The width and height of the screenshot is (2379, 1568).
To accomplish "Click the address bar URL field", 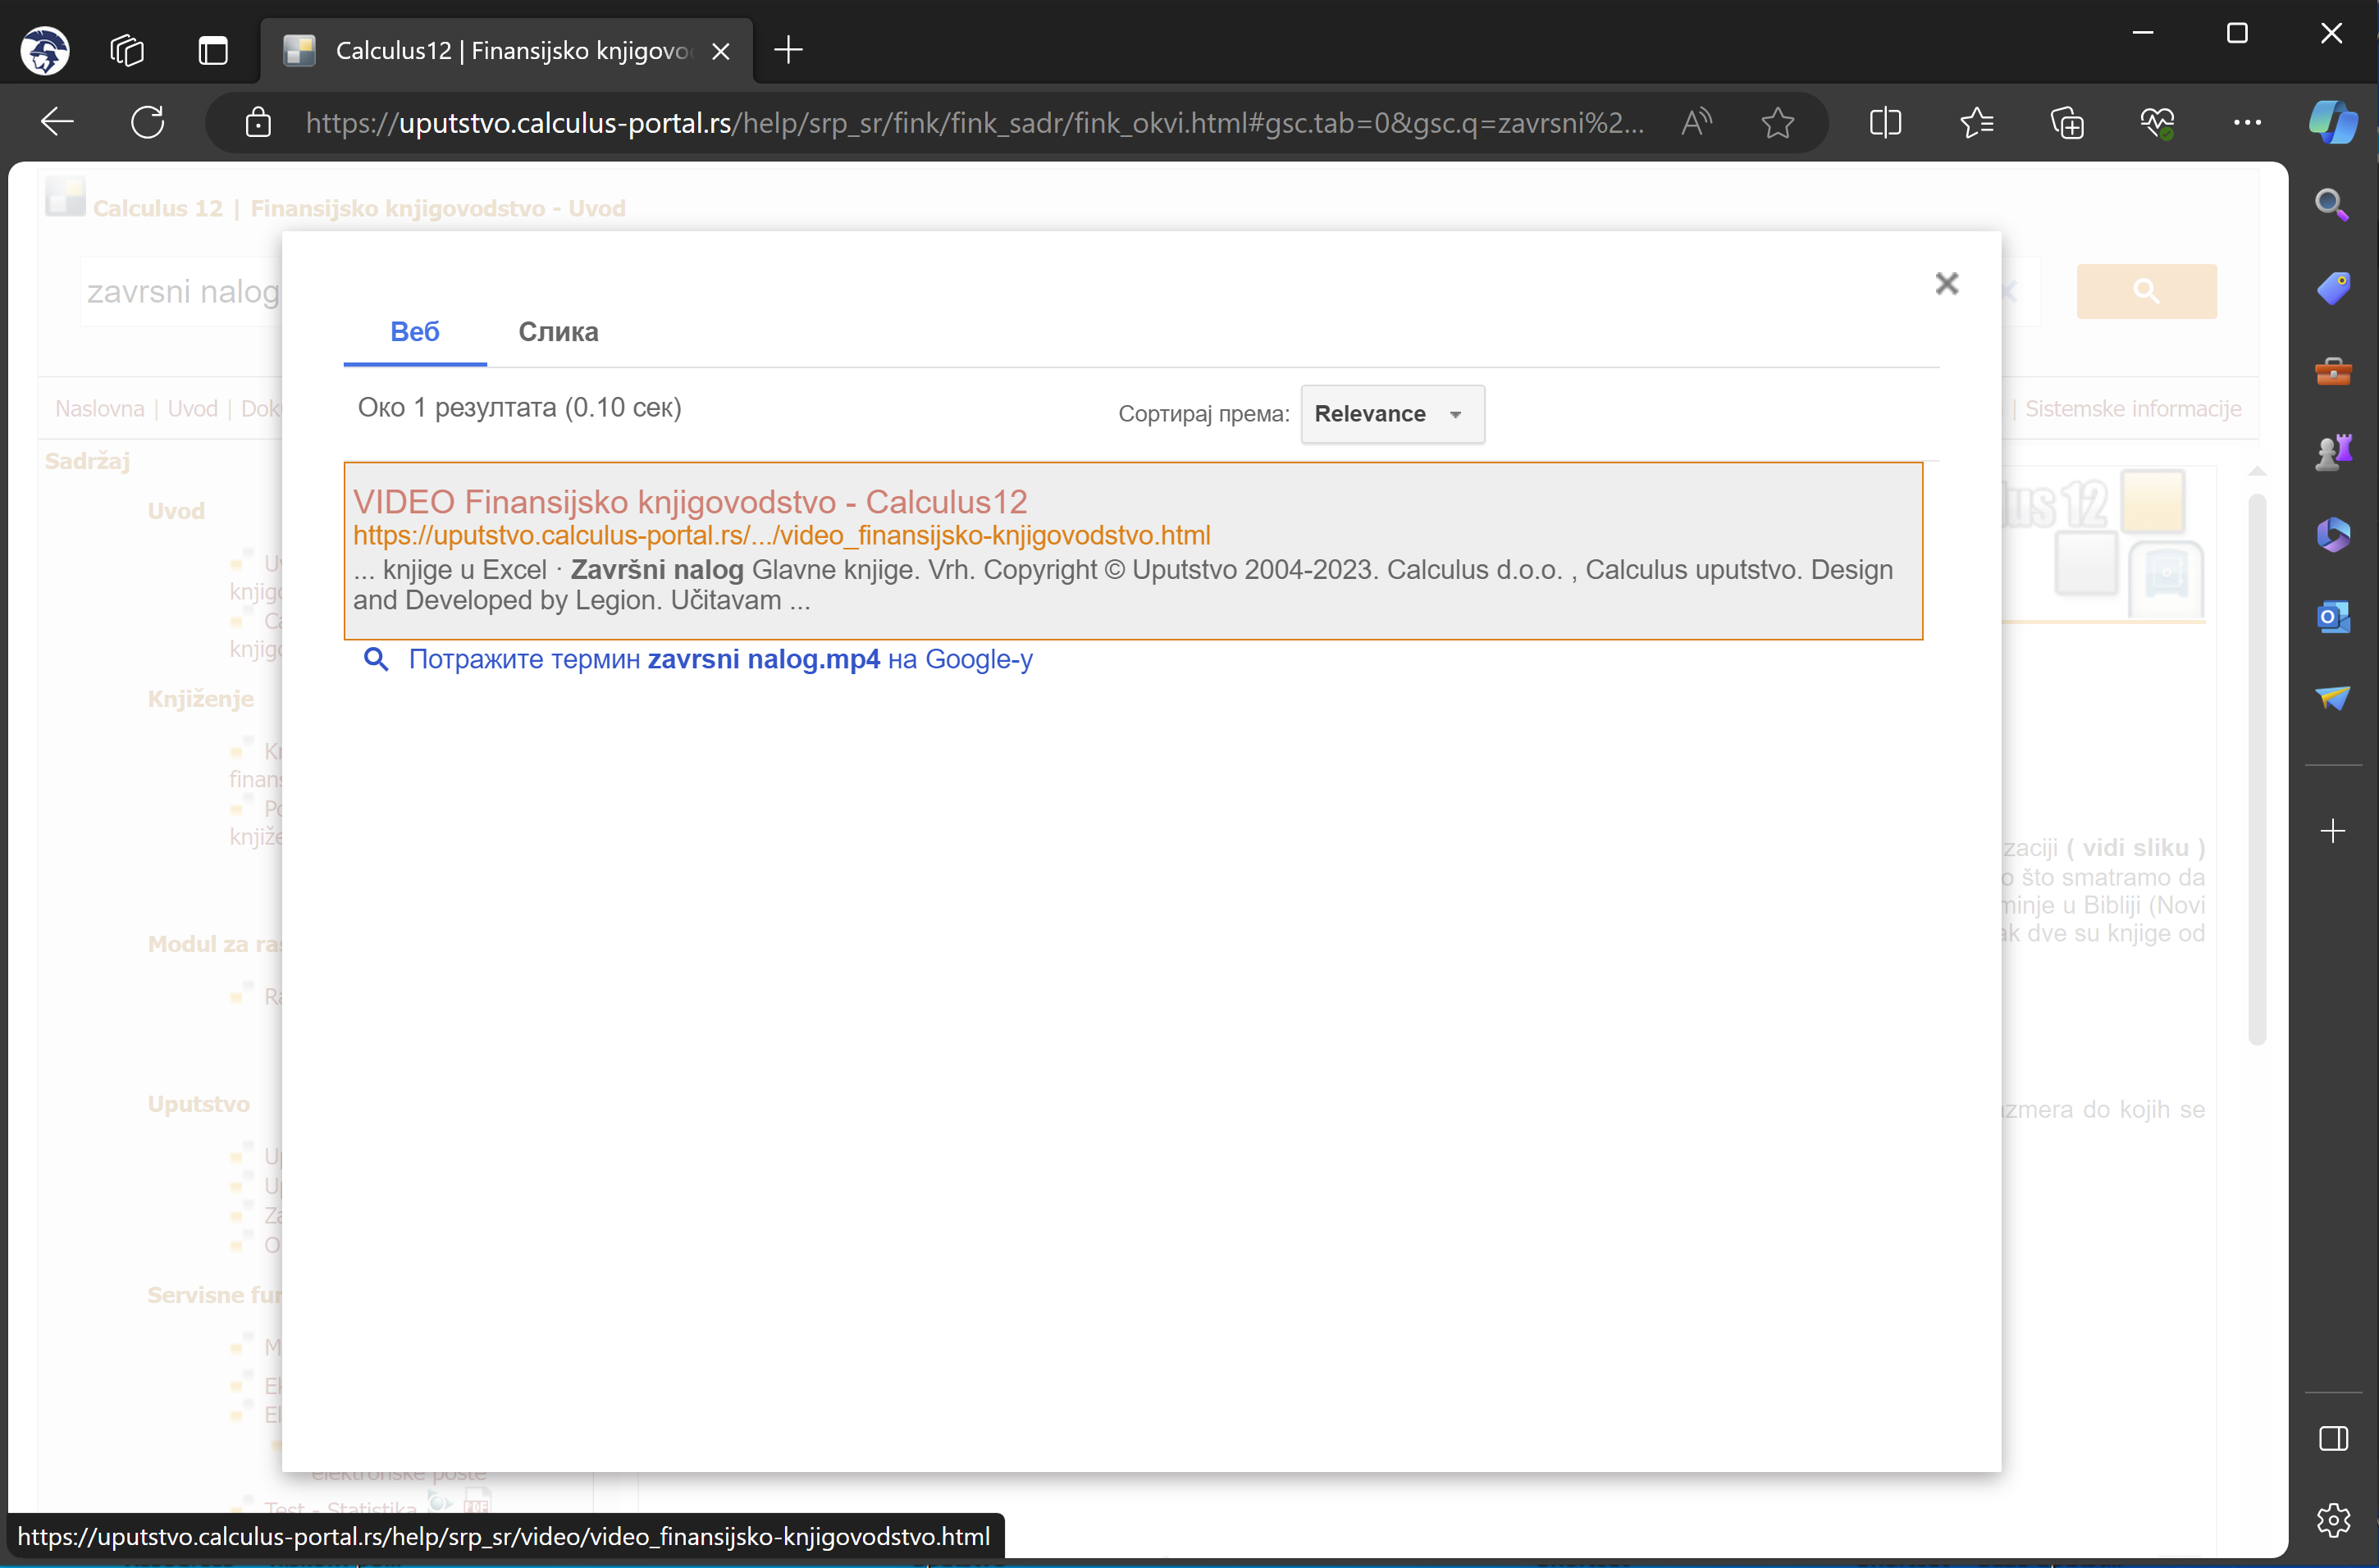I will 975,123.
